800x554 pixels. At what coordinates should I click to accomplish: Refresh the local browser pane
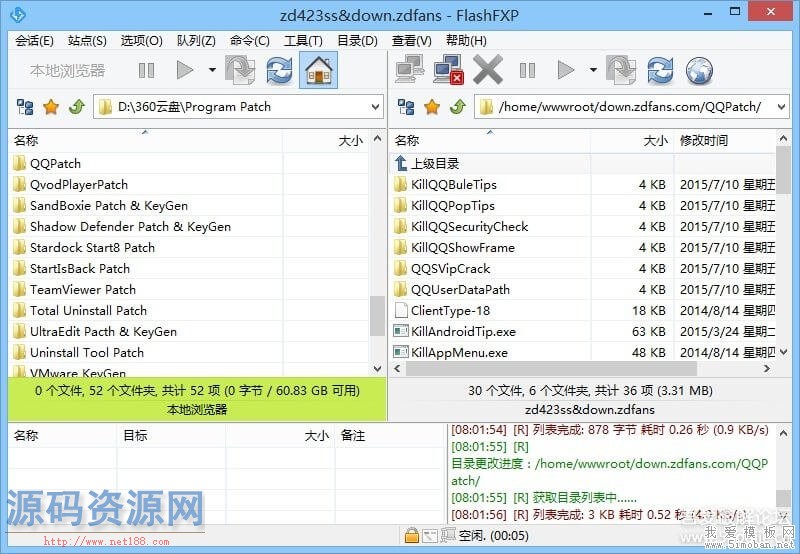279,70
